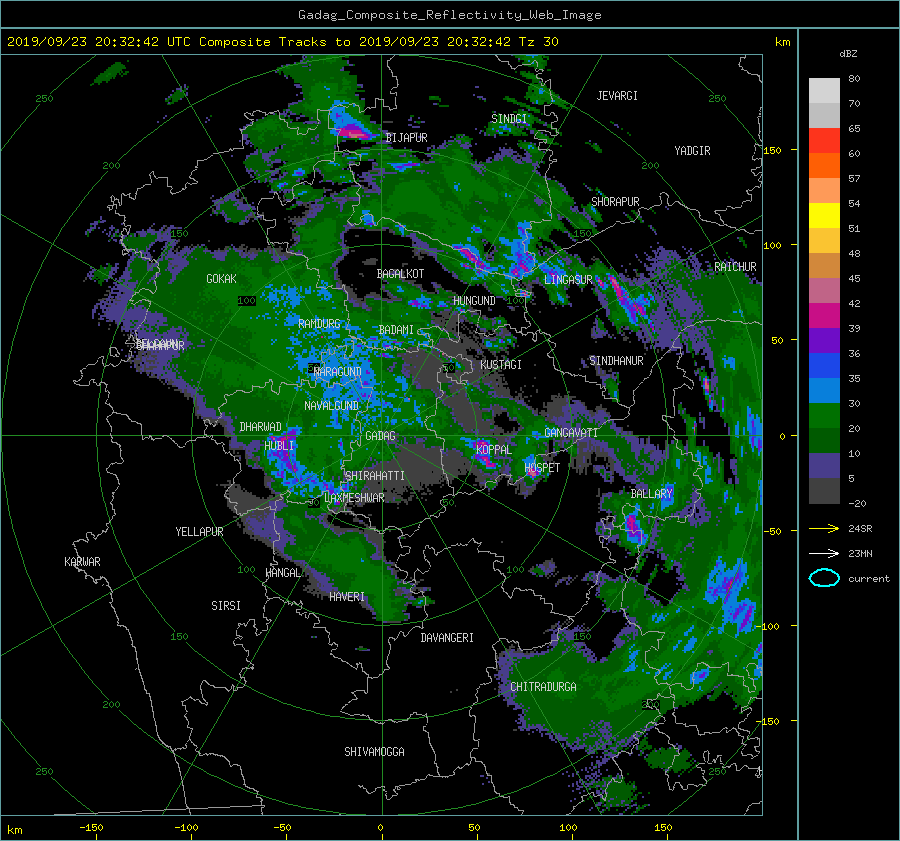Click the HAVERI city label
This screenshot has width=900, height=841.
(x=347, y=598)
